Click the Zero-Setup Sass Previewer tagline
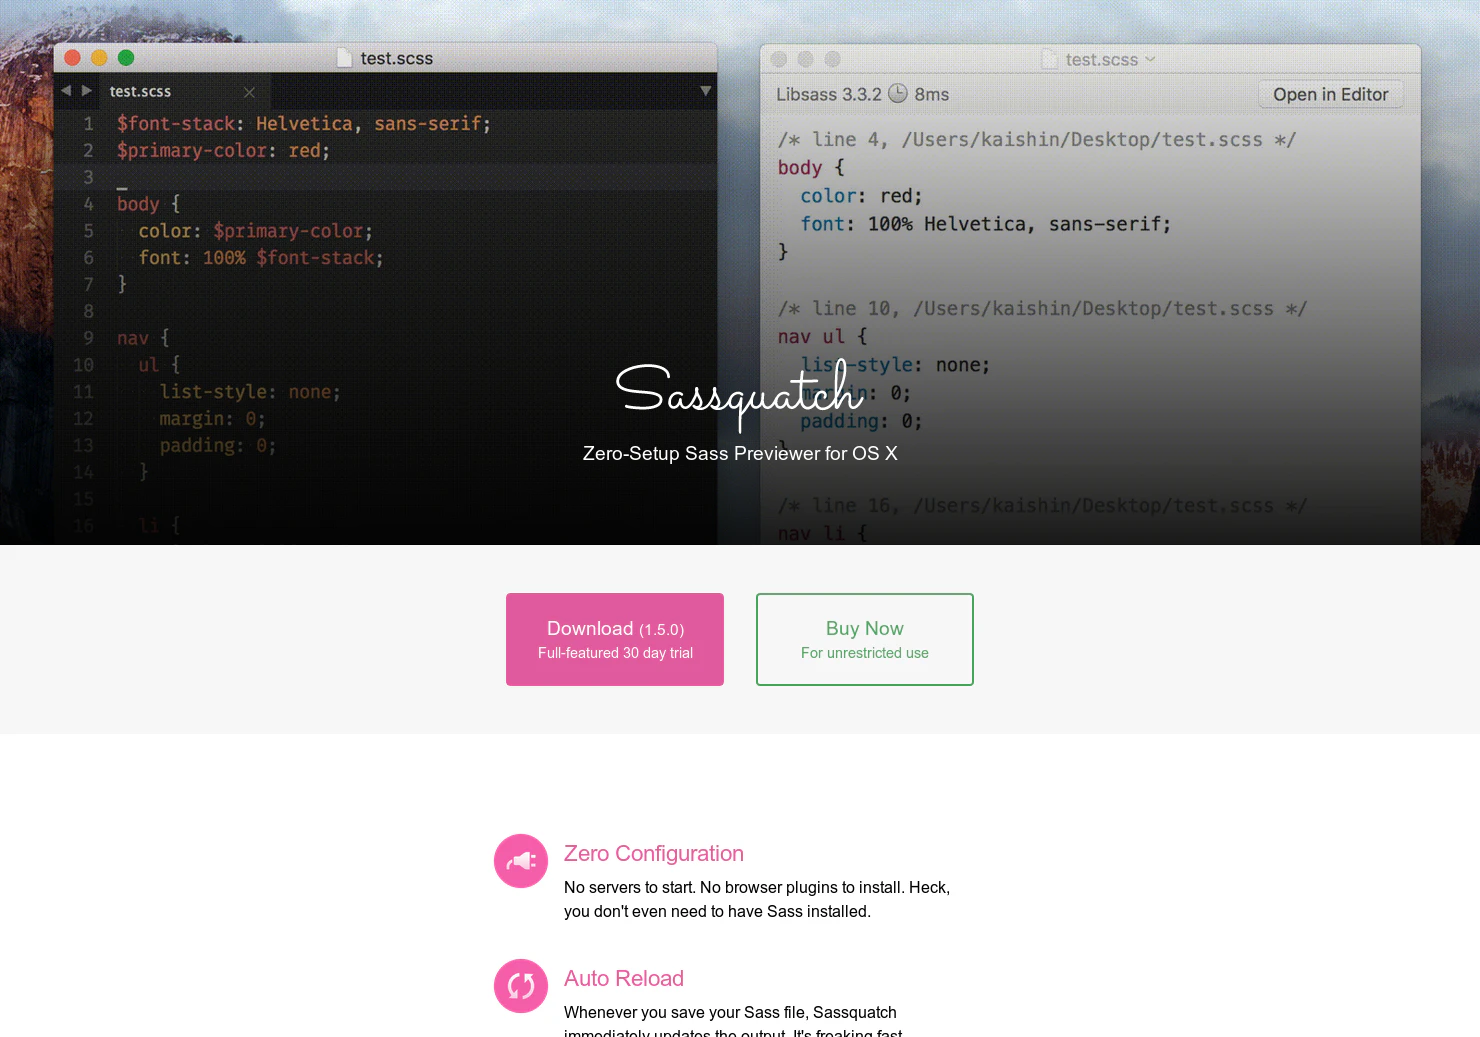This screenshot has height=1037, width=1480. [x=740, y=454]
